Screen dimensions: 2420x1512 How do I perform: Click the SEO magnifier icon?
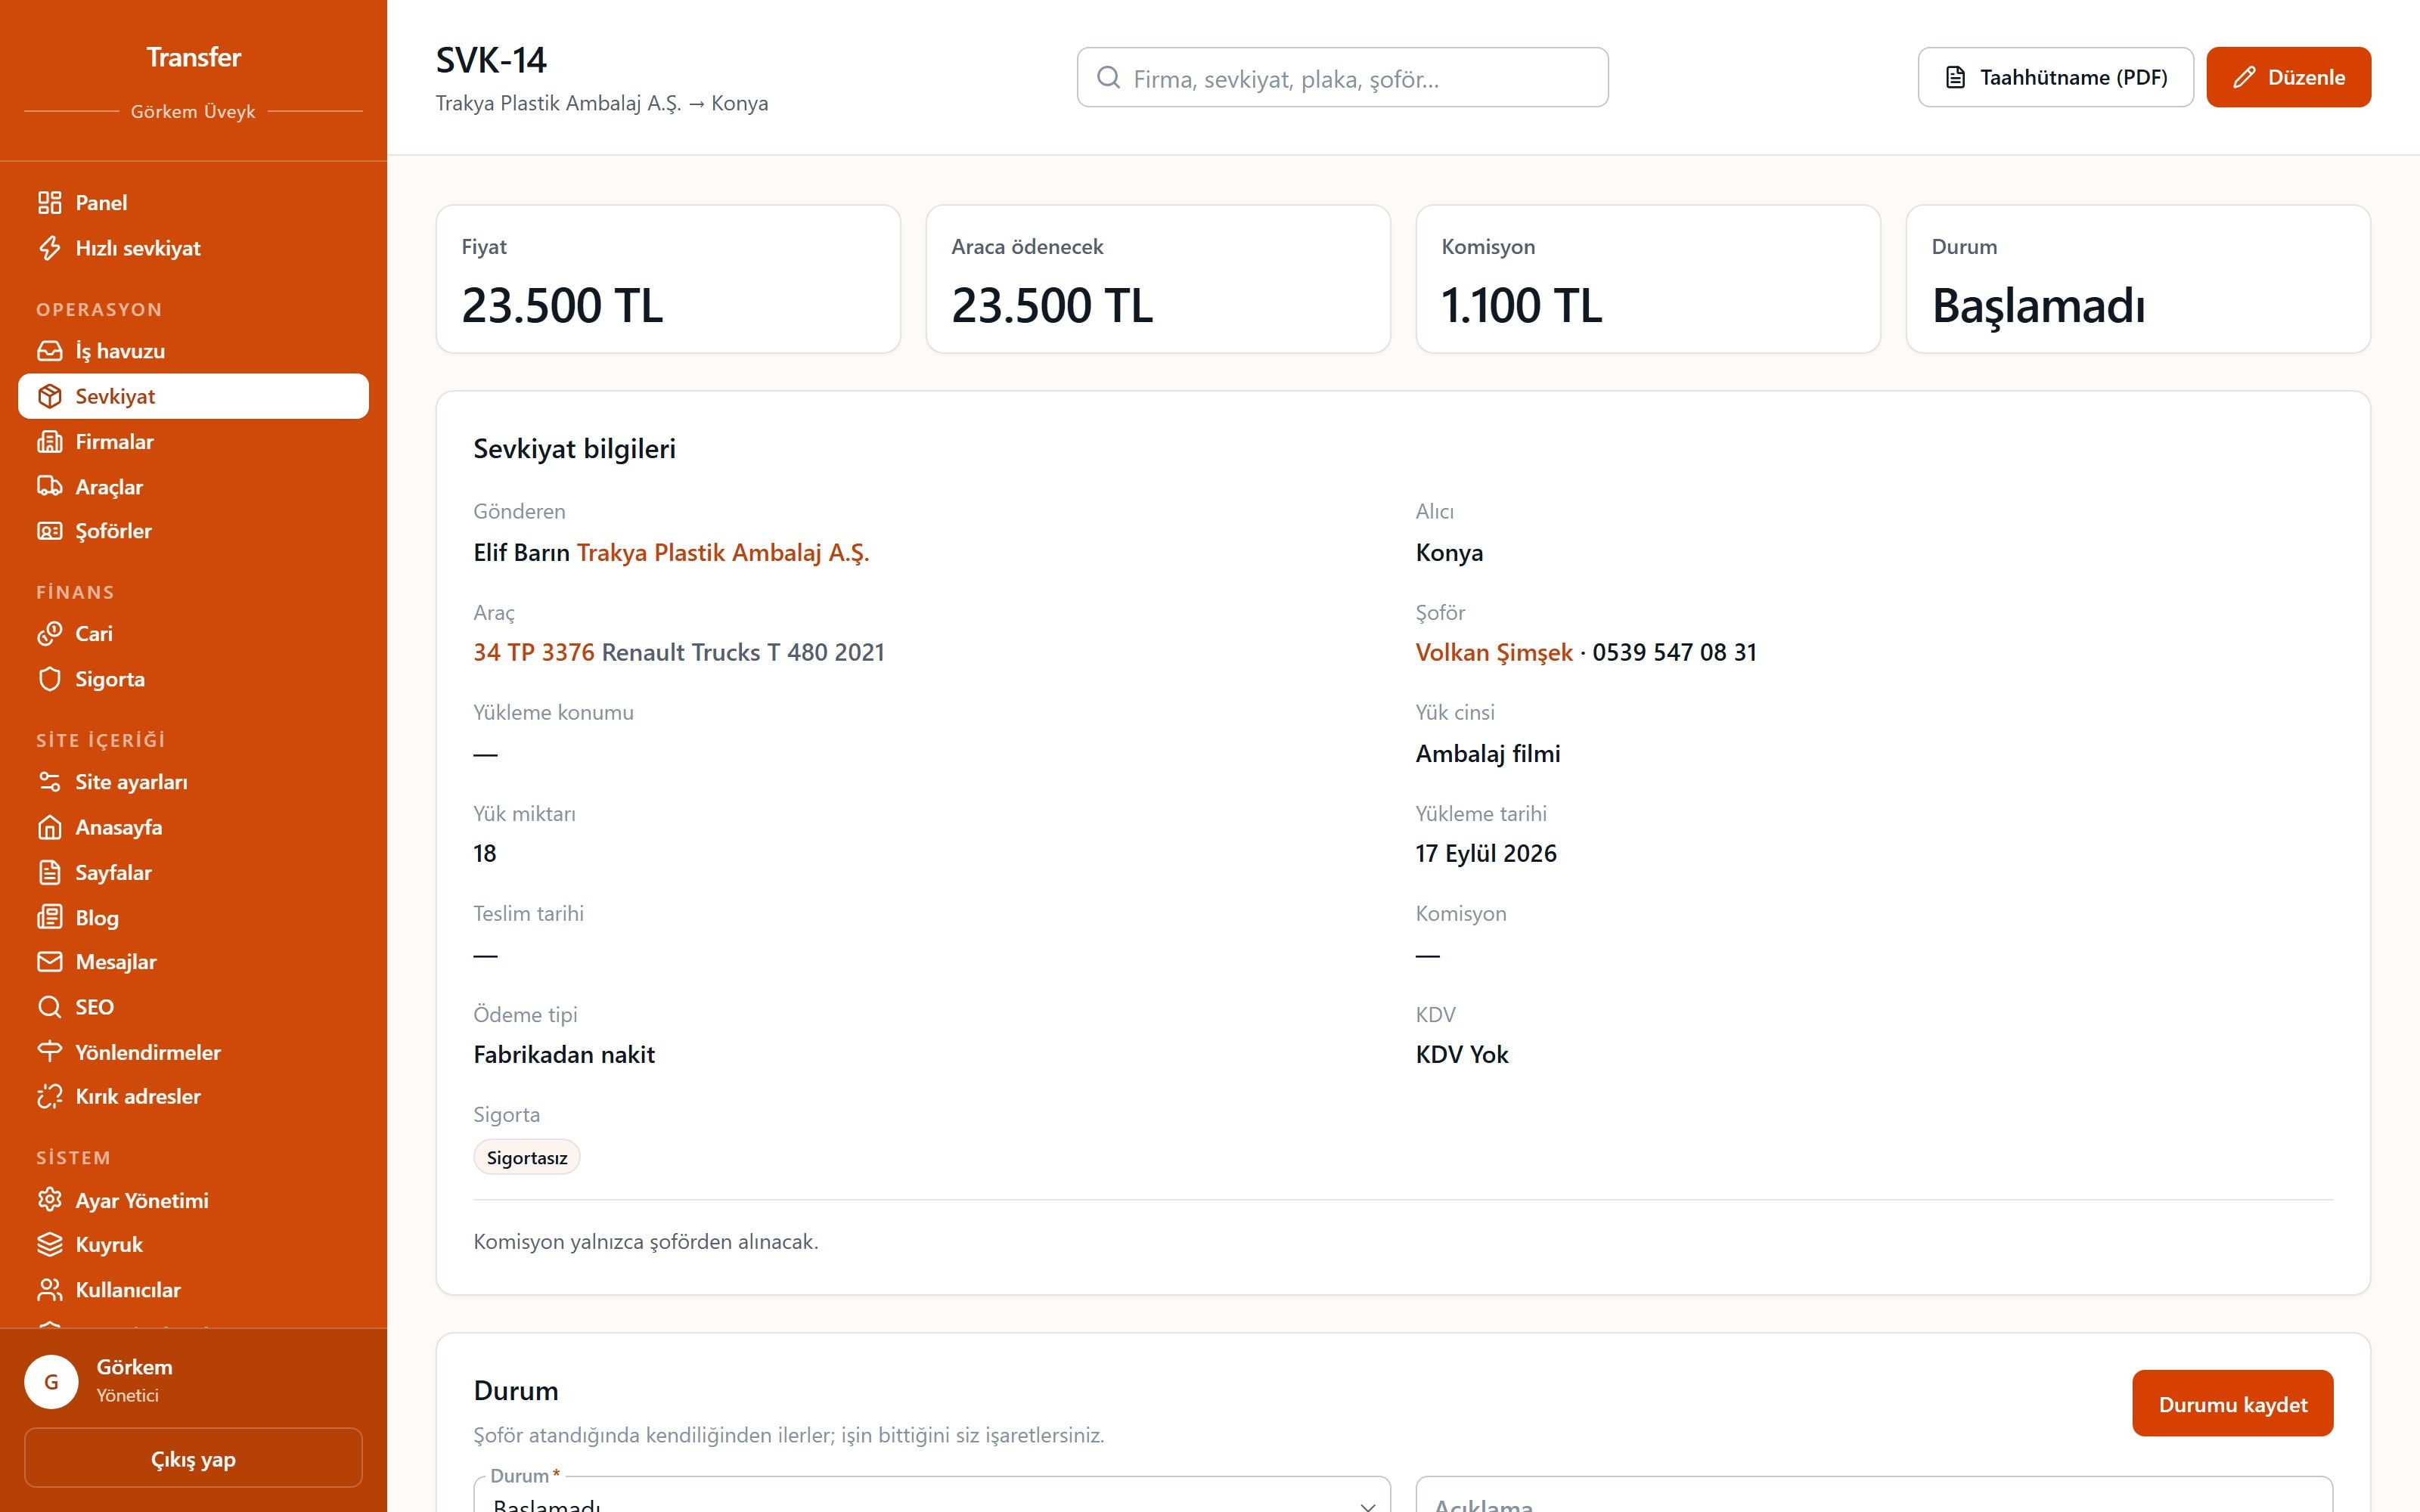point(50,1007)
